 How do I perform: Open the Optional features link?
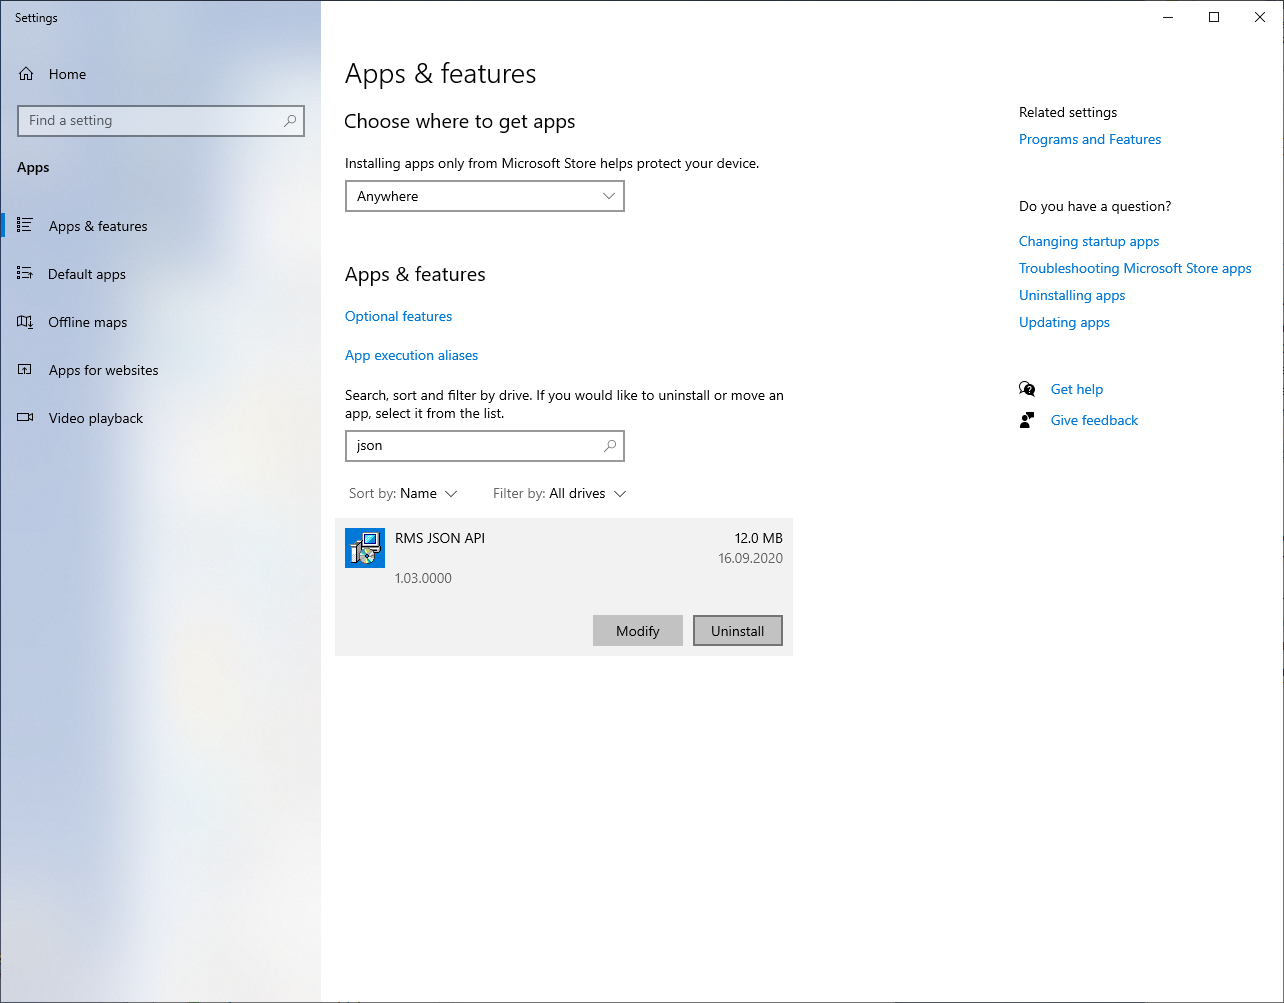tap(398, 316)
